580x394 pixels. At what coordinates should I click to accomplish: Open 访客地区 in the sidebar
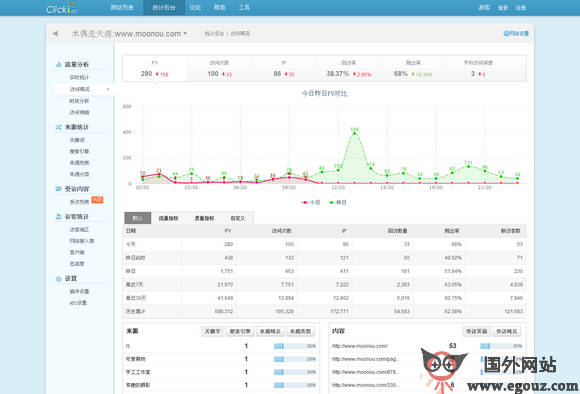coord(79,230)
